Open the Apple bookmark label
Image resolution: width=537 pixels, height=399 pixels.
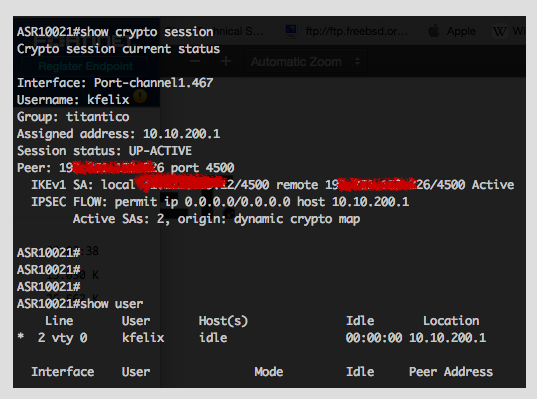[461, 32]
